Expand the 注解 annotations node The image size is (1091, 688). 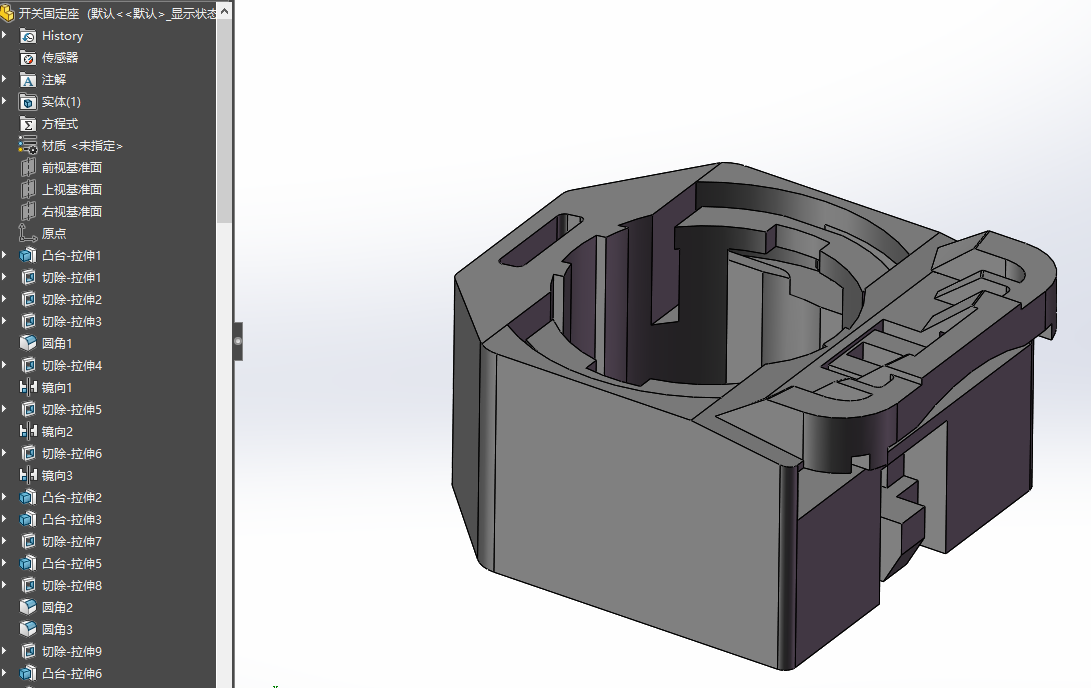point(5,79)
